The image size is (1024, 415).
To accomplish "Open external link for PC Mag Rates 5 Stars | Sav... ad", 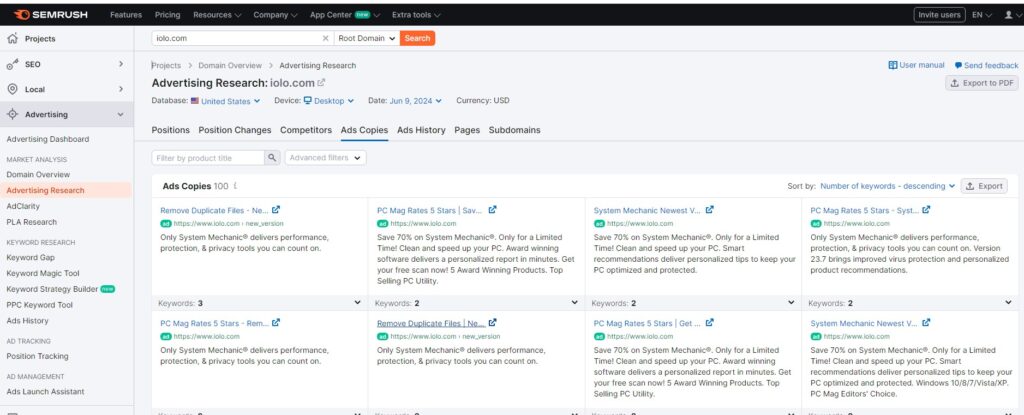I will tap(492, 210).
